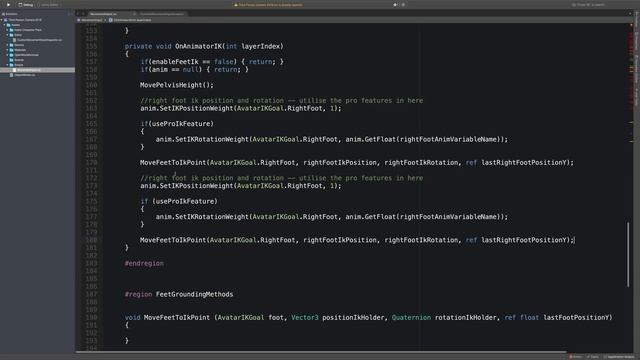Image resolution: width=640 pixels, height=360 pixels.
Task: Close the active editor tab
Action: tap(134, 14)
